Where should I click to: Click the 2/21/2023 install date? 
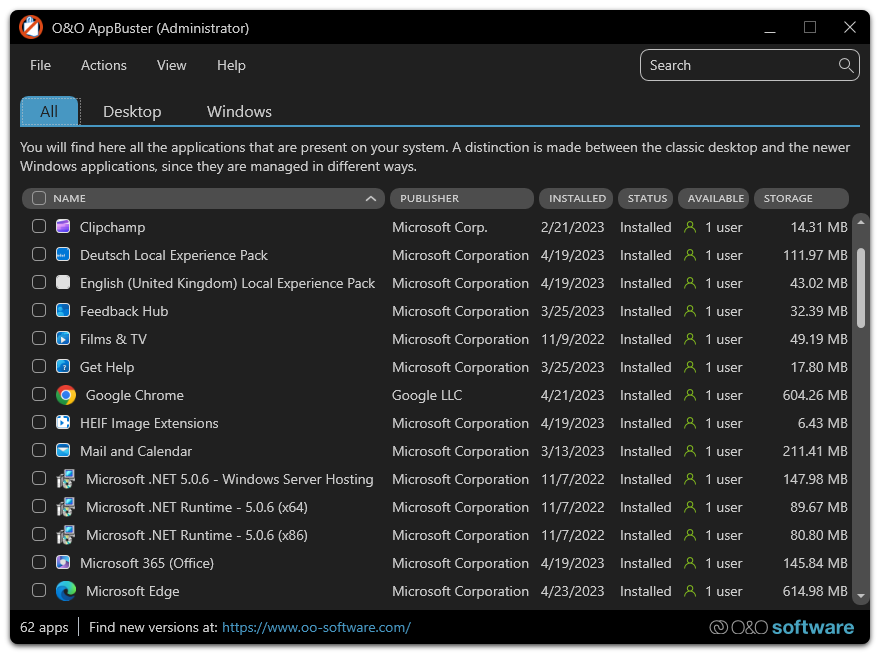pyautogui.click(x=572, y=227)
